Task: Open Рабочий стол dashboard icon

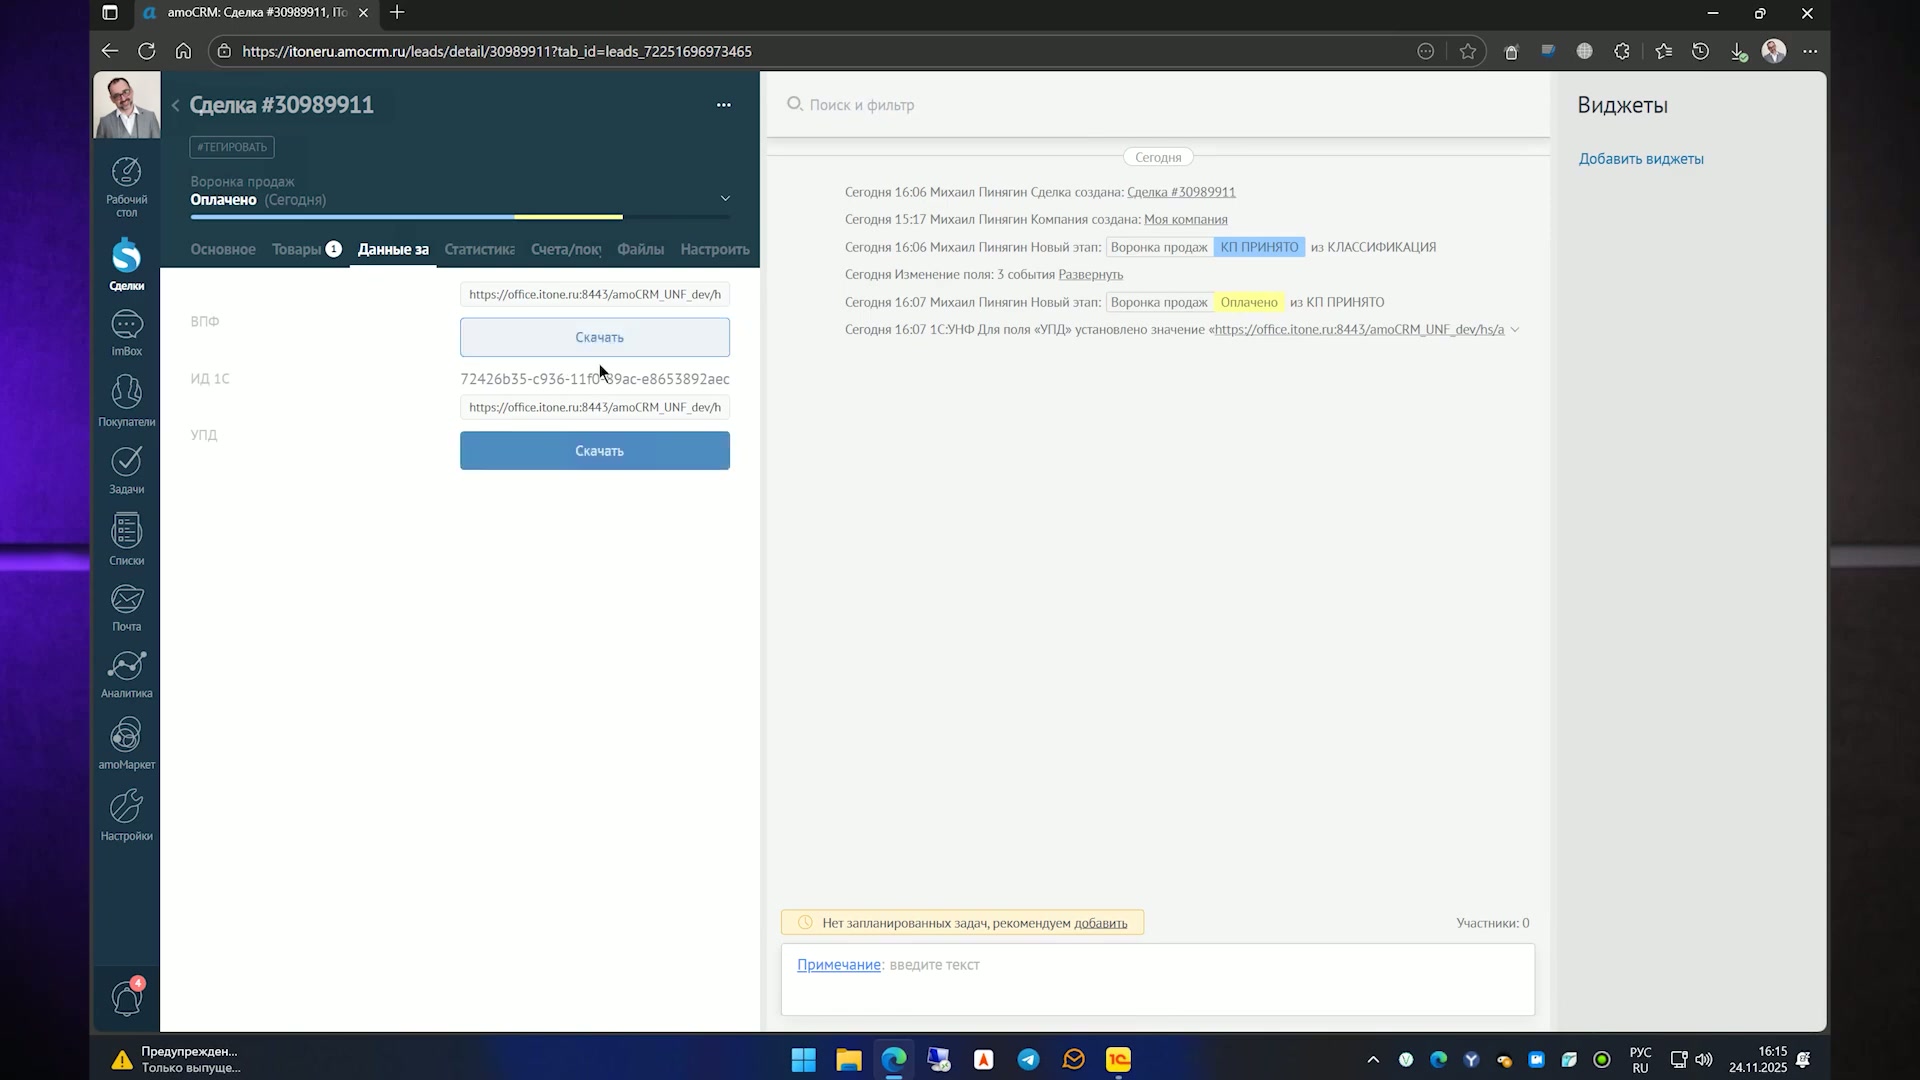Action: 126,186
